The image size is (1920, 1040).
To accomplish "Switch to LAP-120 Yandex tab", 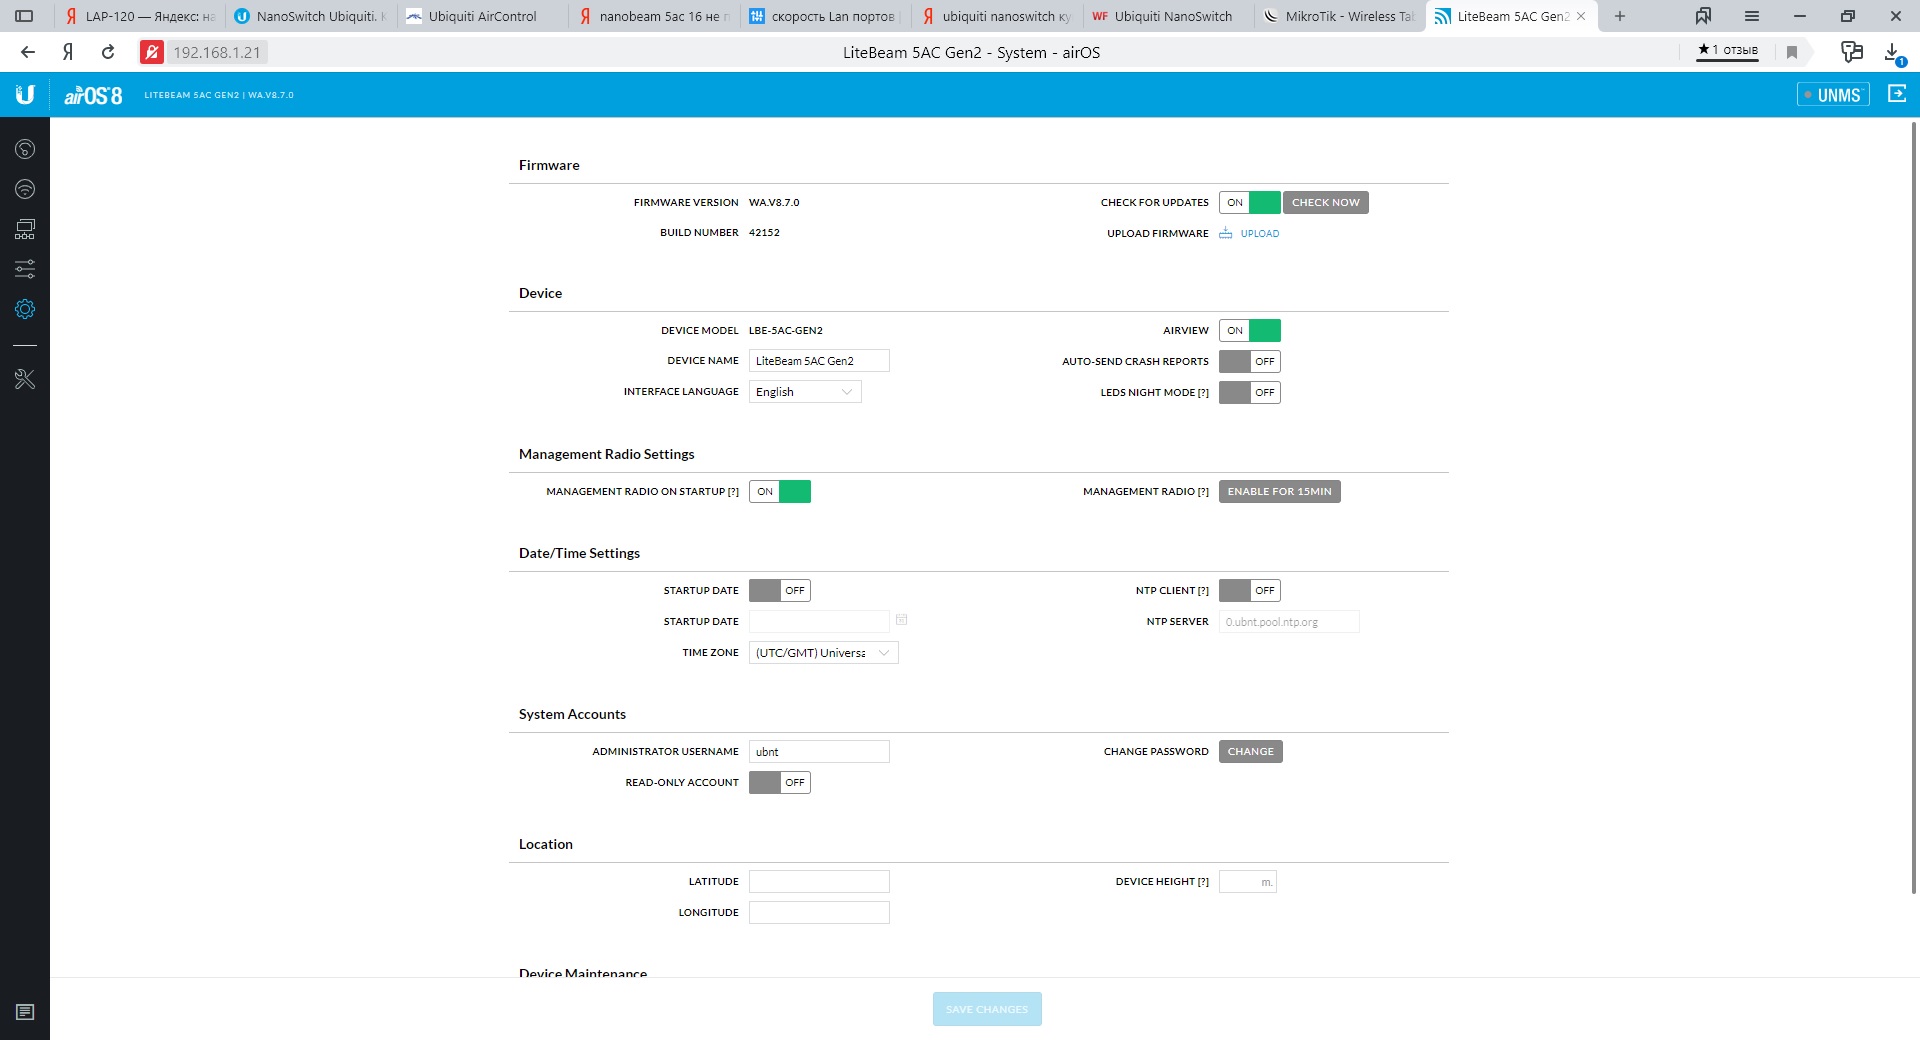I will [139, 16].
